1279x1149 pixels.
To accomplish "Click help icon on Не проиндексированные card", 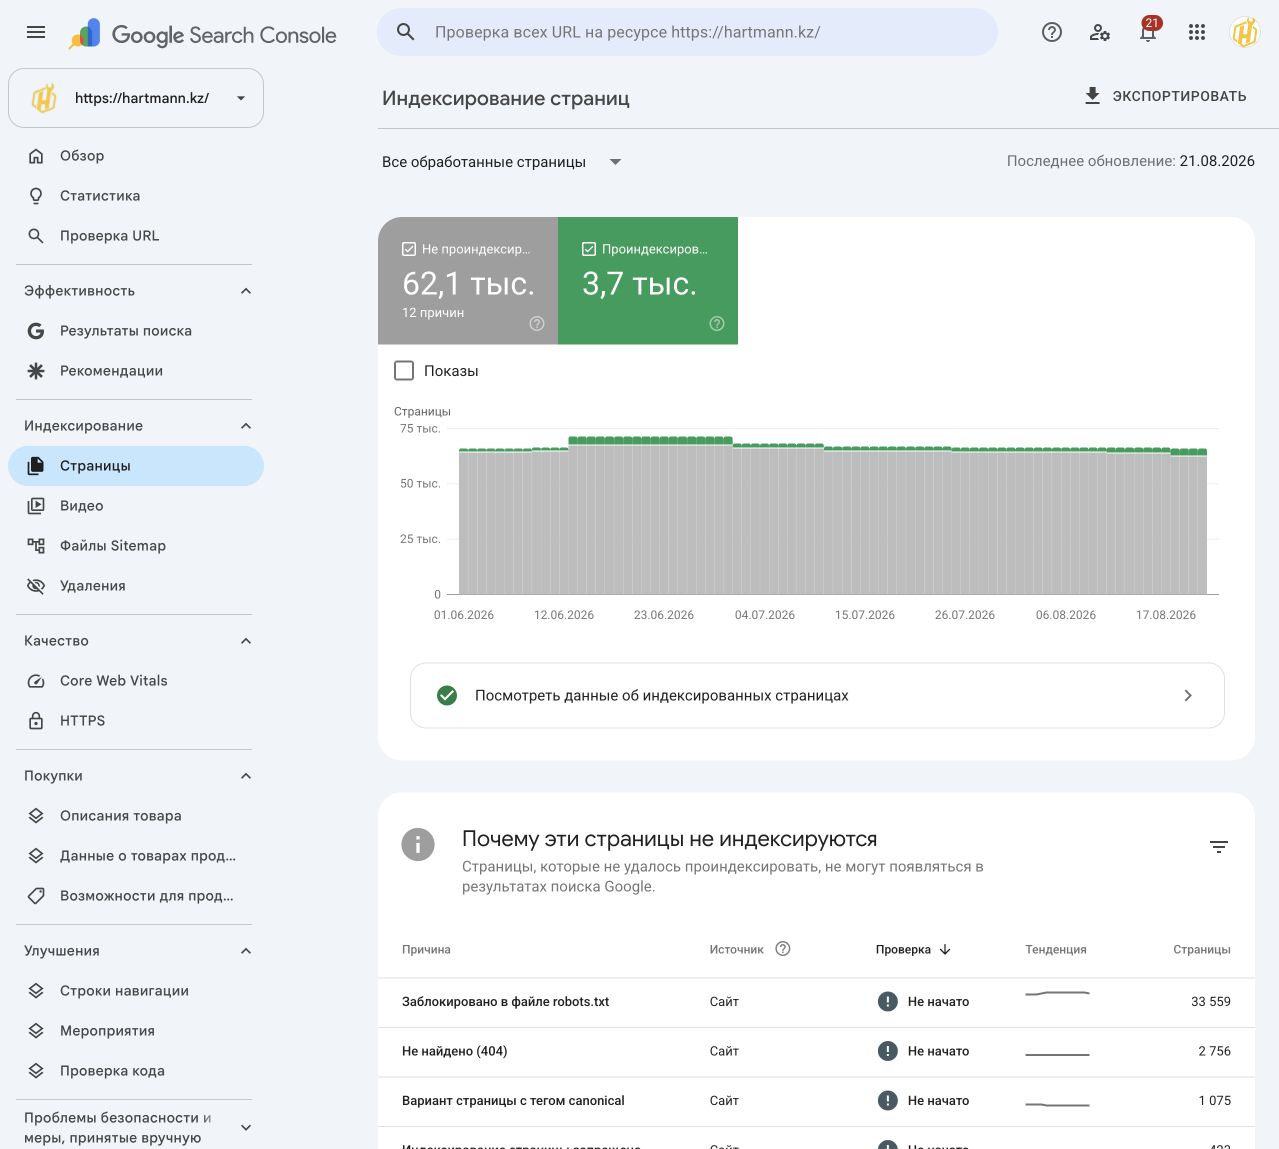I will (x=537, y=323).
